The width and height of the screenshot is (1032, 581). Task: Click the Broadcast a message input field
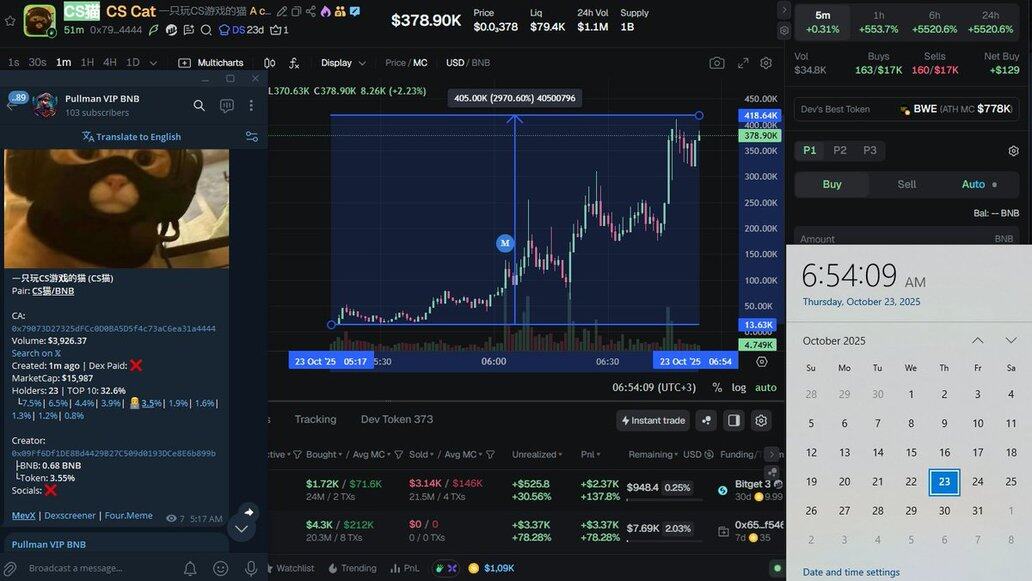(100, 568)
